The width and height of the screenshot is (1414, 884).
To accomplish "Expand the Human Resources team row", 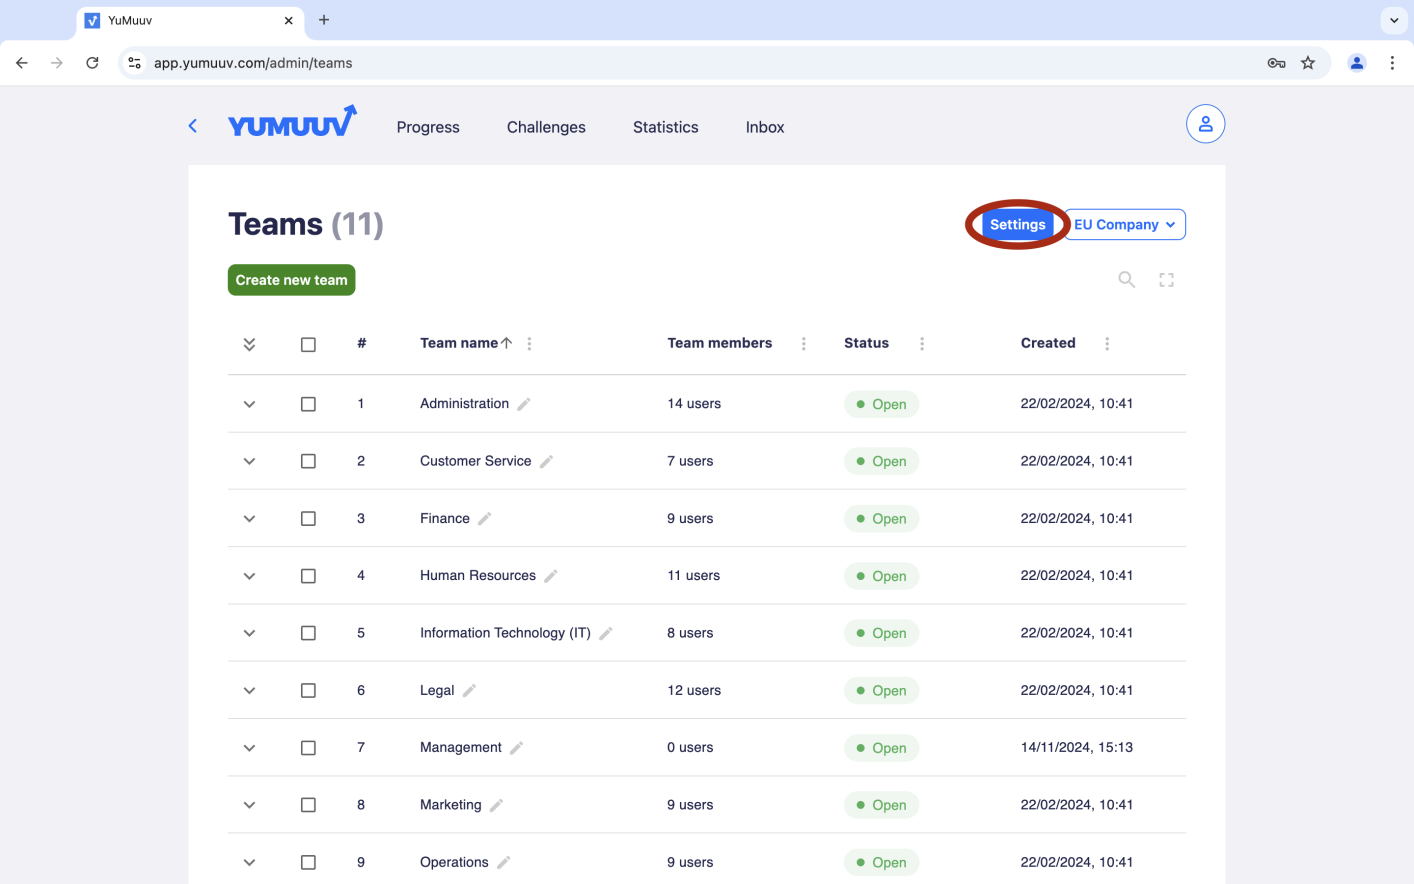I will [249, 577].
